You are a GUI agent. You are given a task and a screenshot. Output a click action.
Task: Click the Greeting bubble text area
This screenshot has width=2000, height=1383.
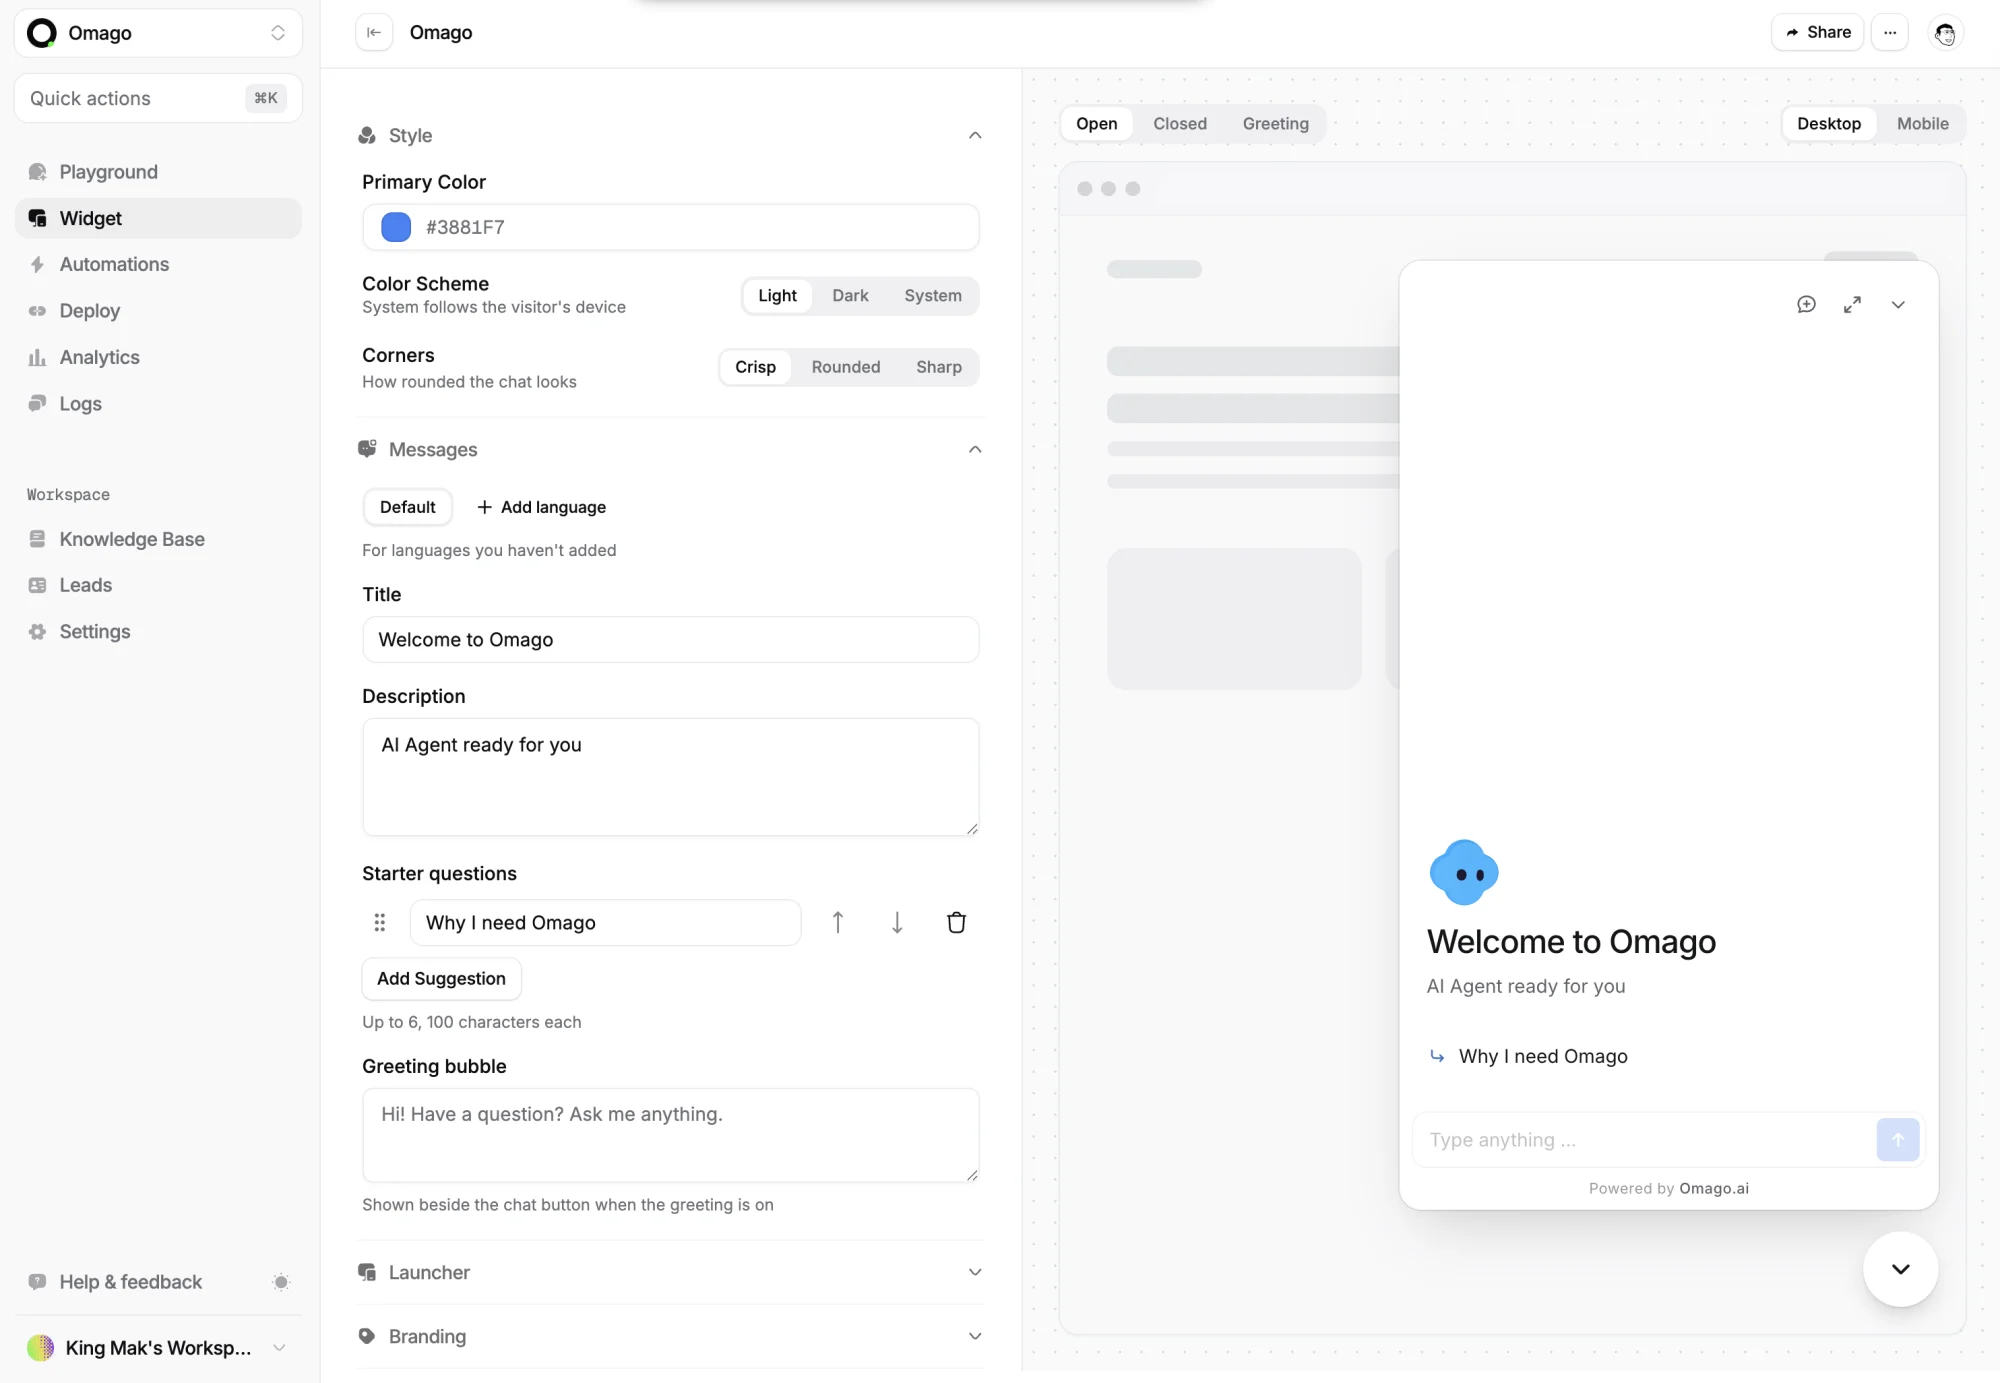click(x=670, y=1135)
